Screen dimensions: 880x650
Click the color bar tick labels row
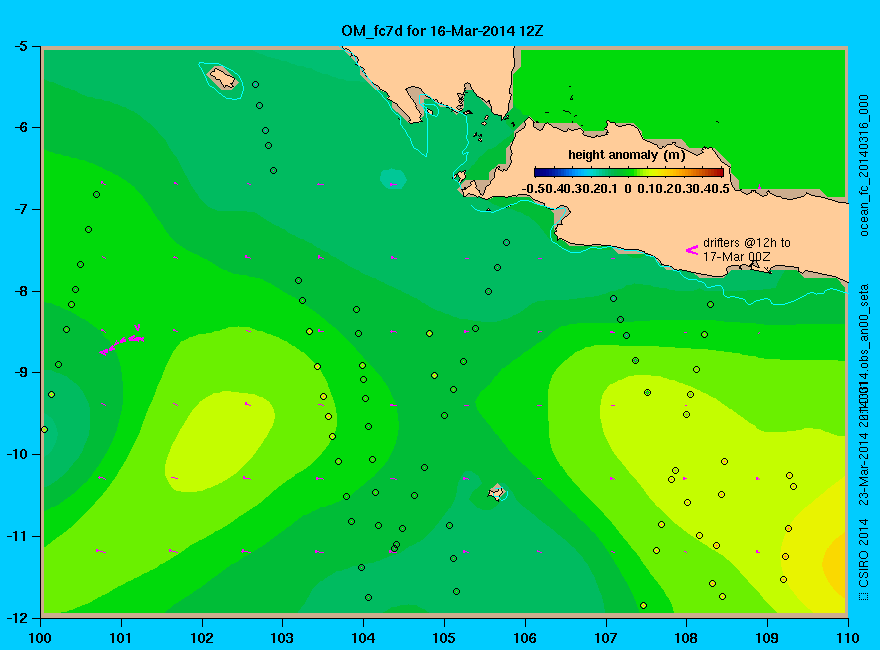coord(626,189)
